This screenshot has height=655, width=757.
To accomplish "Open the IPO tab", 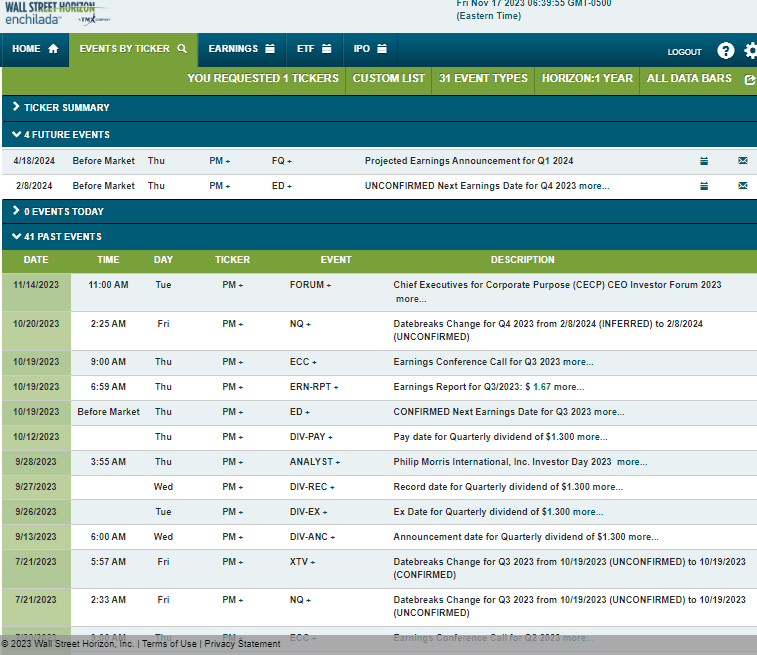I will [x=370, y=49].
